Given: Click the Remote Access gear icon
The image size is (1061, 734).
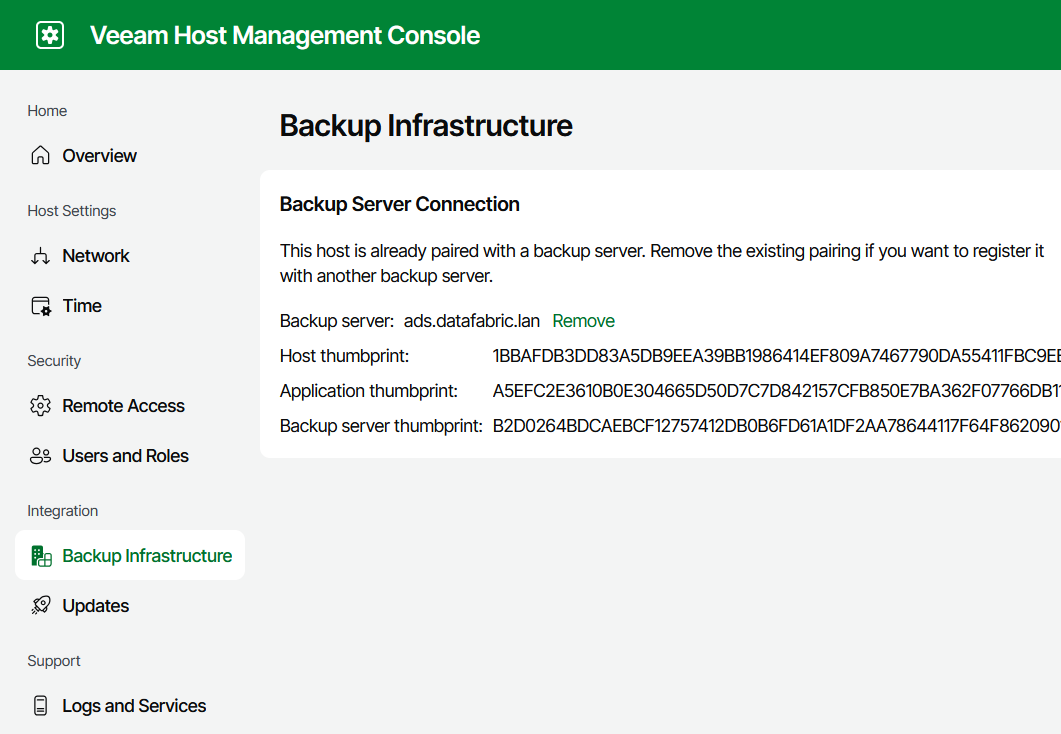Looking at the screenshot, I should point(41,406).
